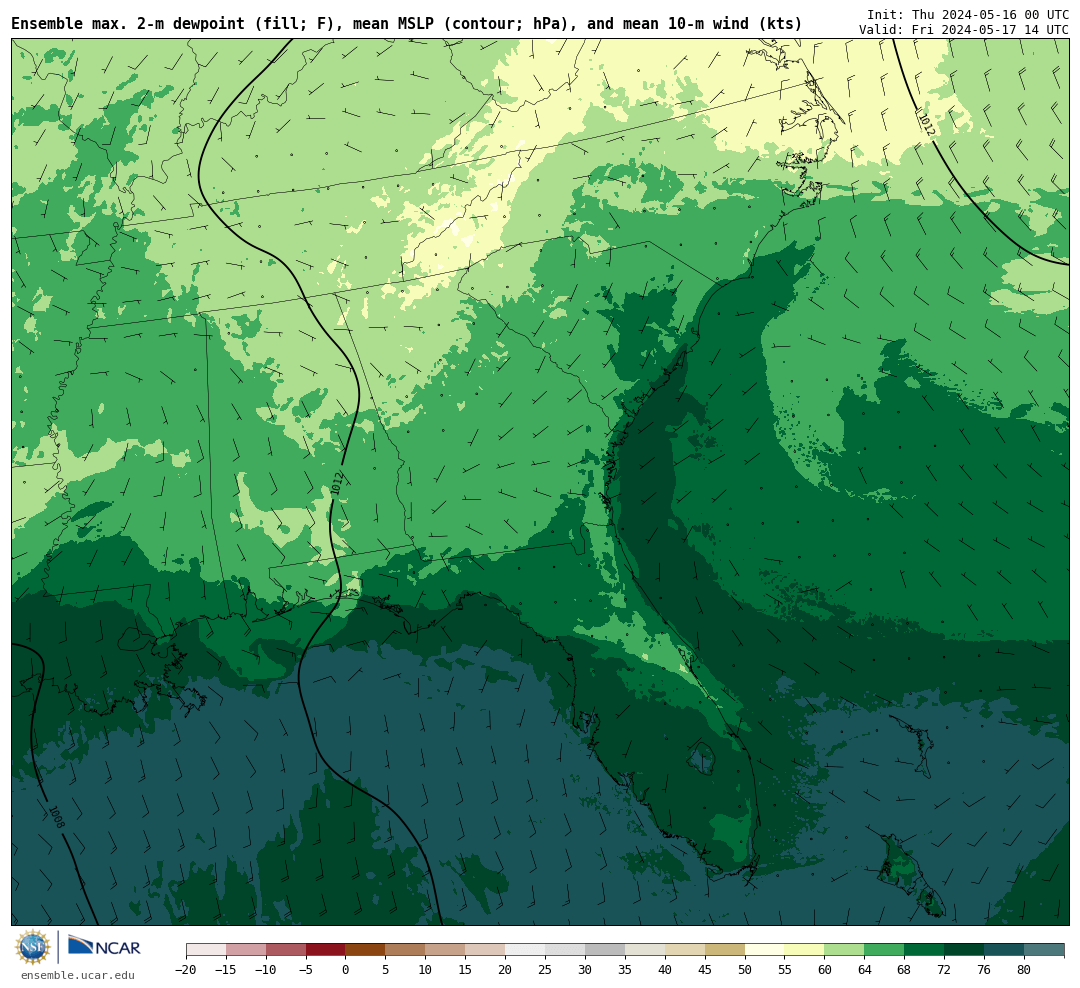The height and width of the screenshot is (988, 1080).
Task: Pick the pink swatch between -15 and -10
Action: point(246,950)
